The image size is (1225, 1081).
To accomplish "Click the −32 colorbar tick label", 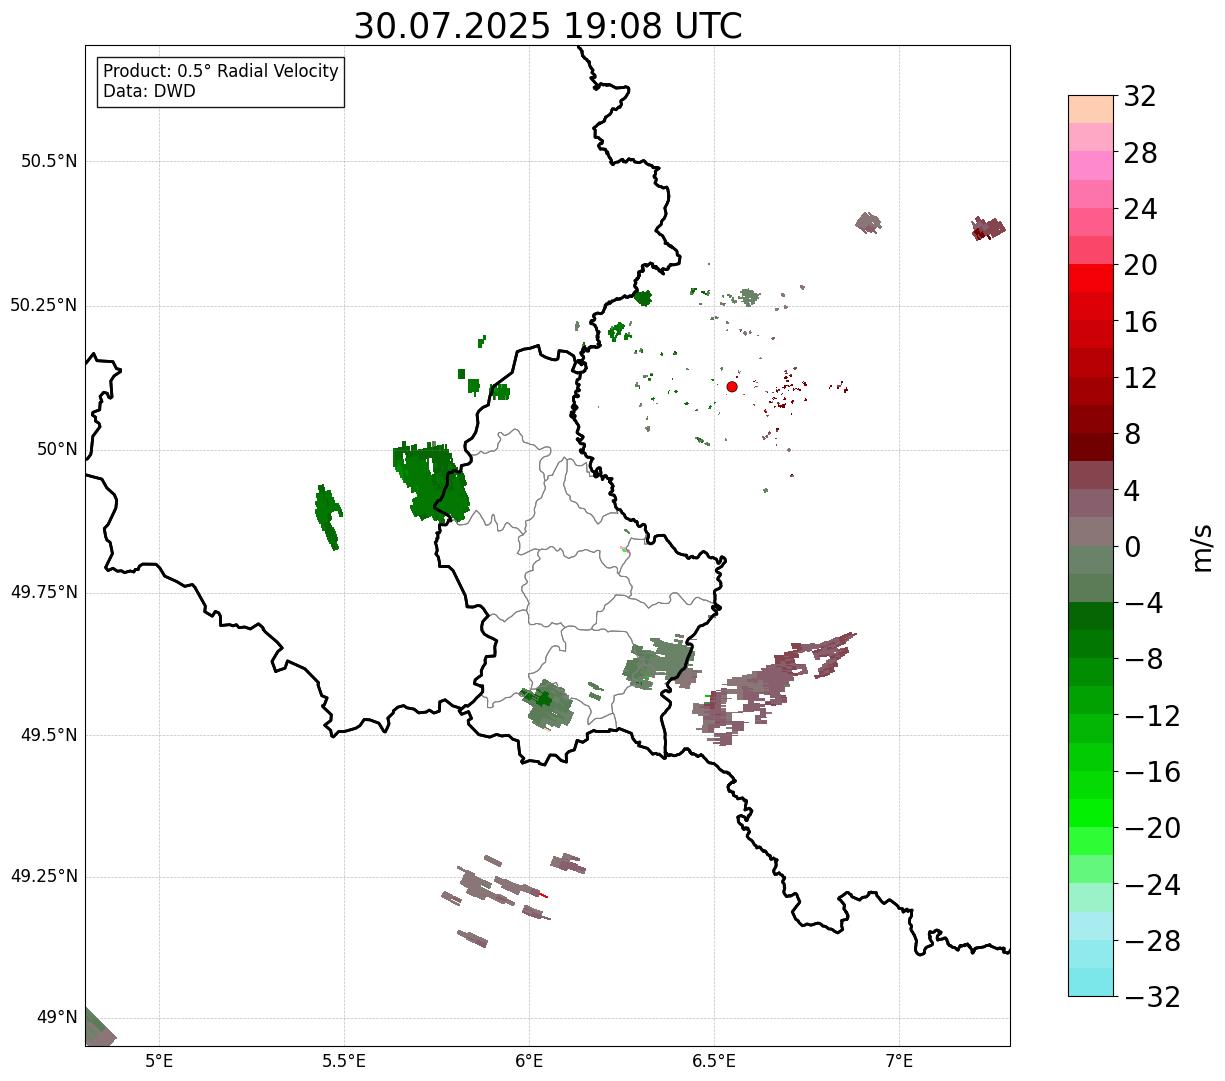I will coord(1152,997).
